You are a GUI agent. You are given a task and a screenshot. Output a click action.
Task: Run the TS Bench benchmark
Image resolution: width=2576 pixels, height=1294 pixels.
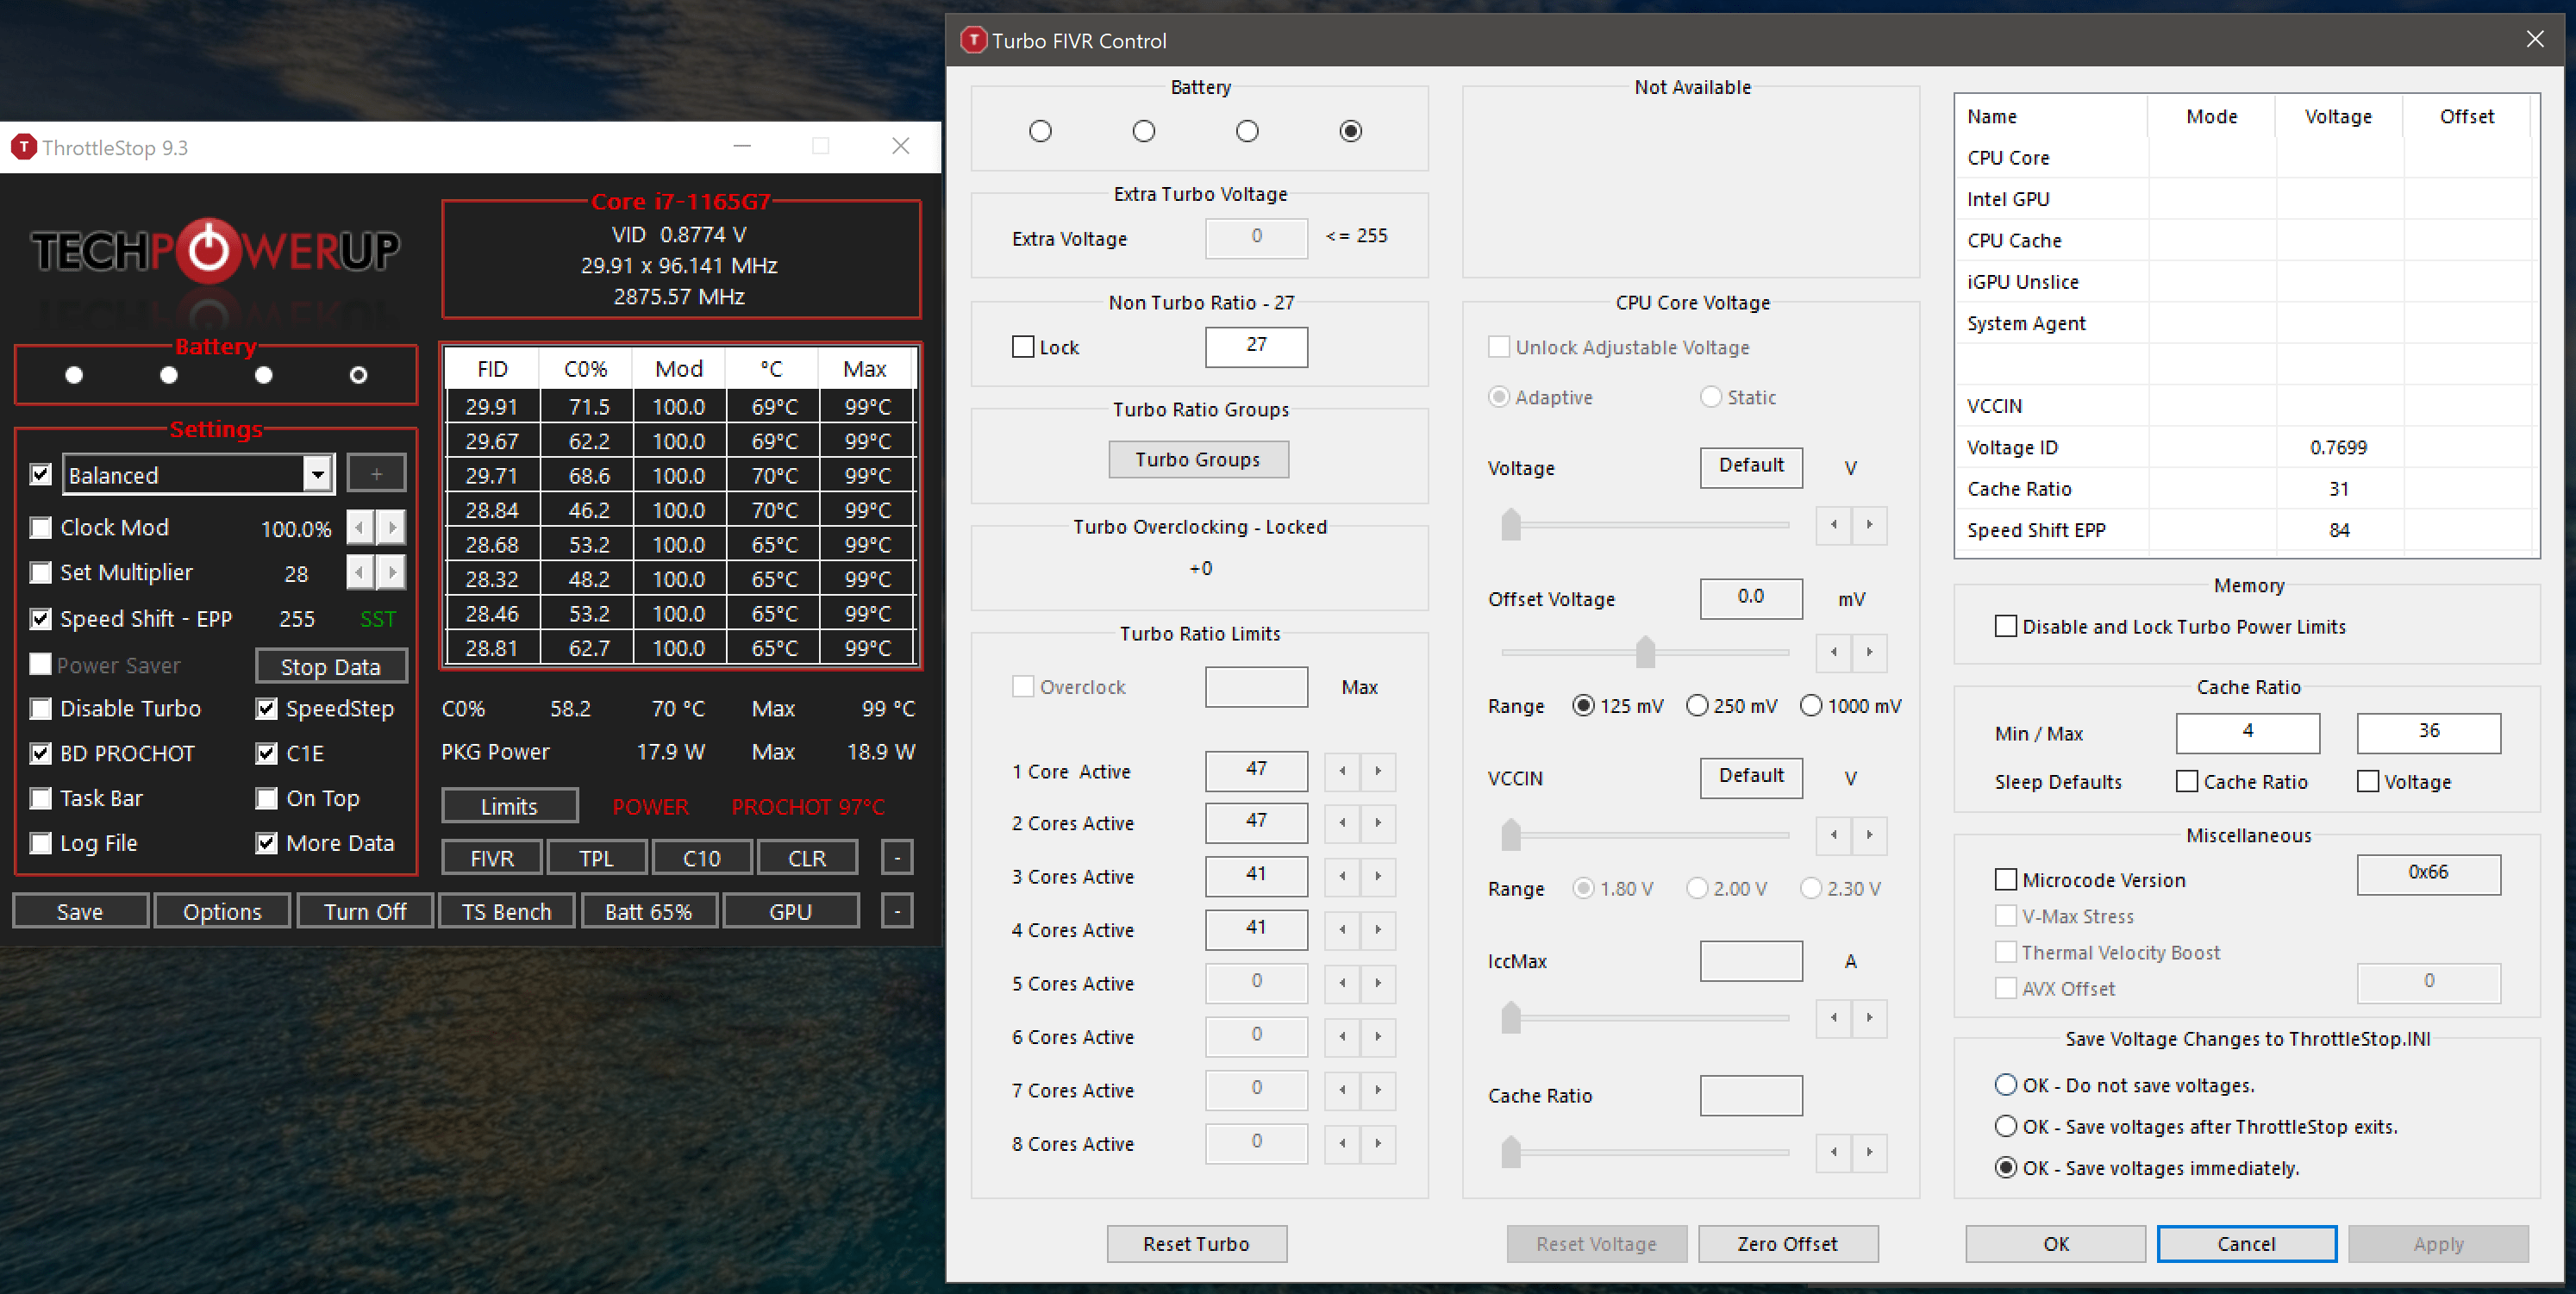pos(506,910)
